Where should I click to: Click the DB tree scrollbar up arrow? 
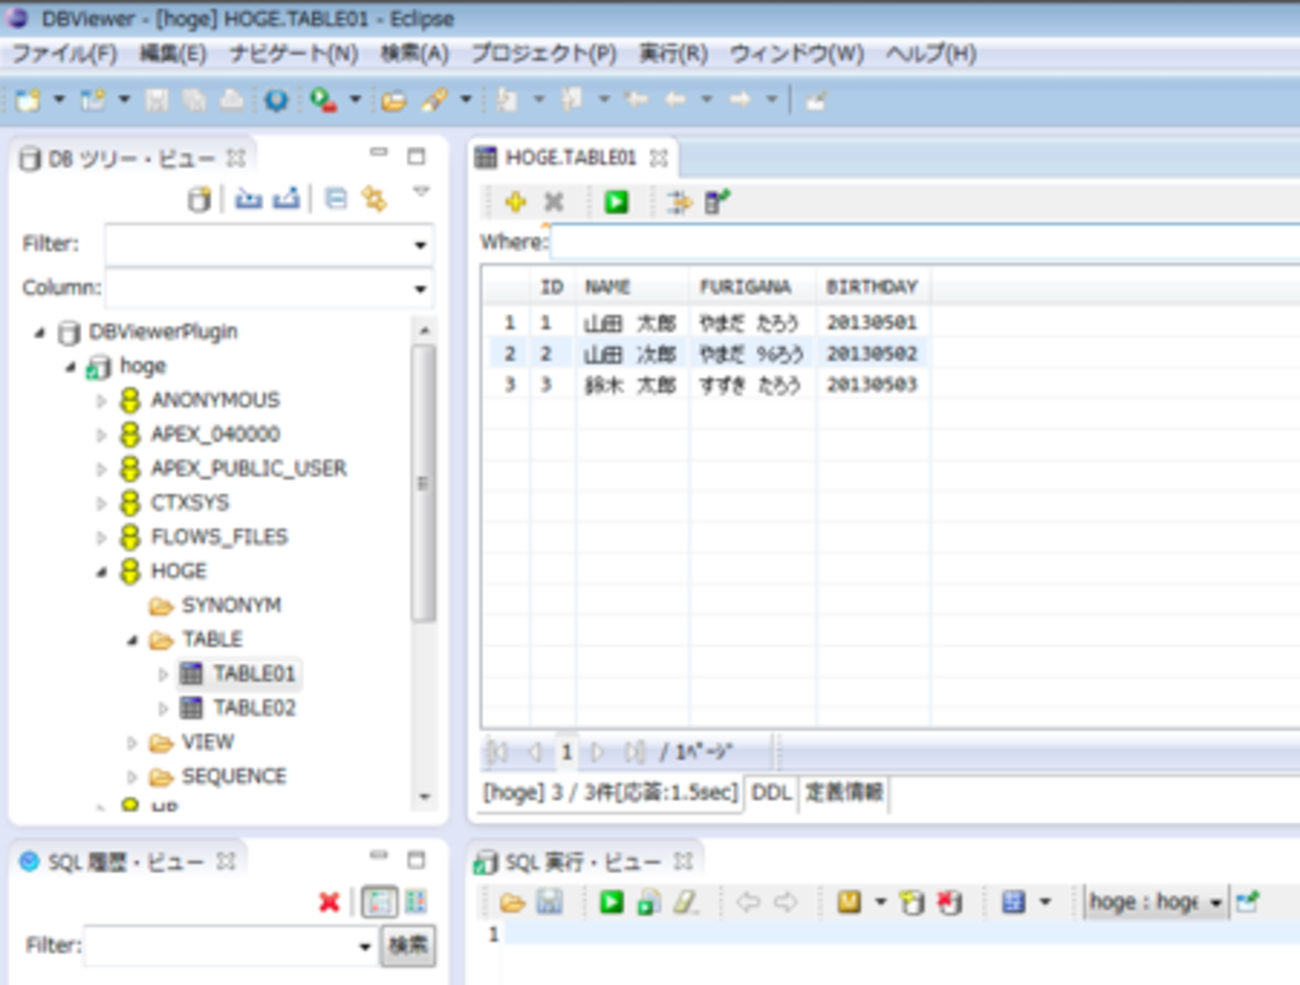(424, 329)
